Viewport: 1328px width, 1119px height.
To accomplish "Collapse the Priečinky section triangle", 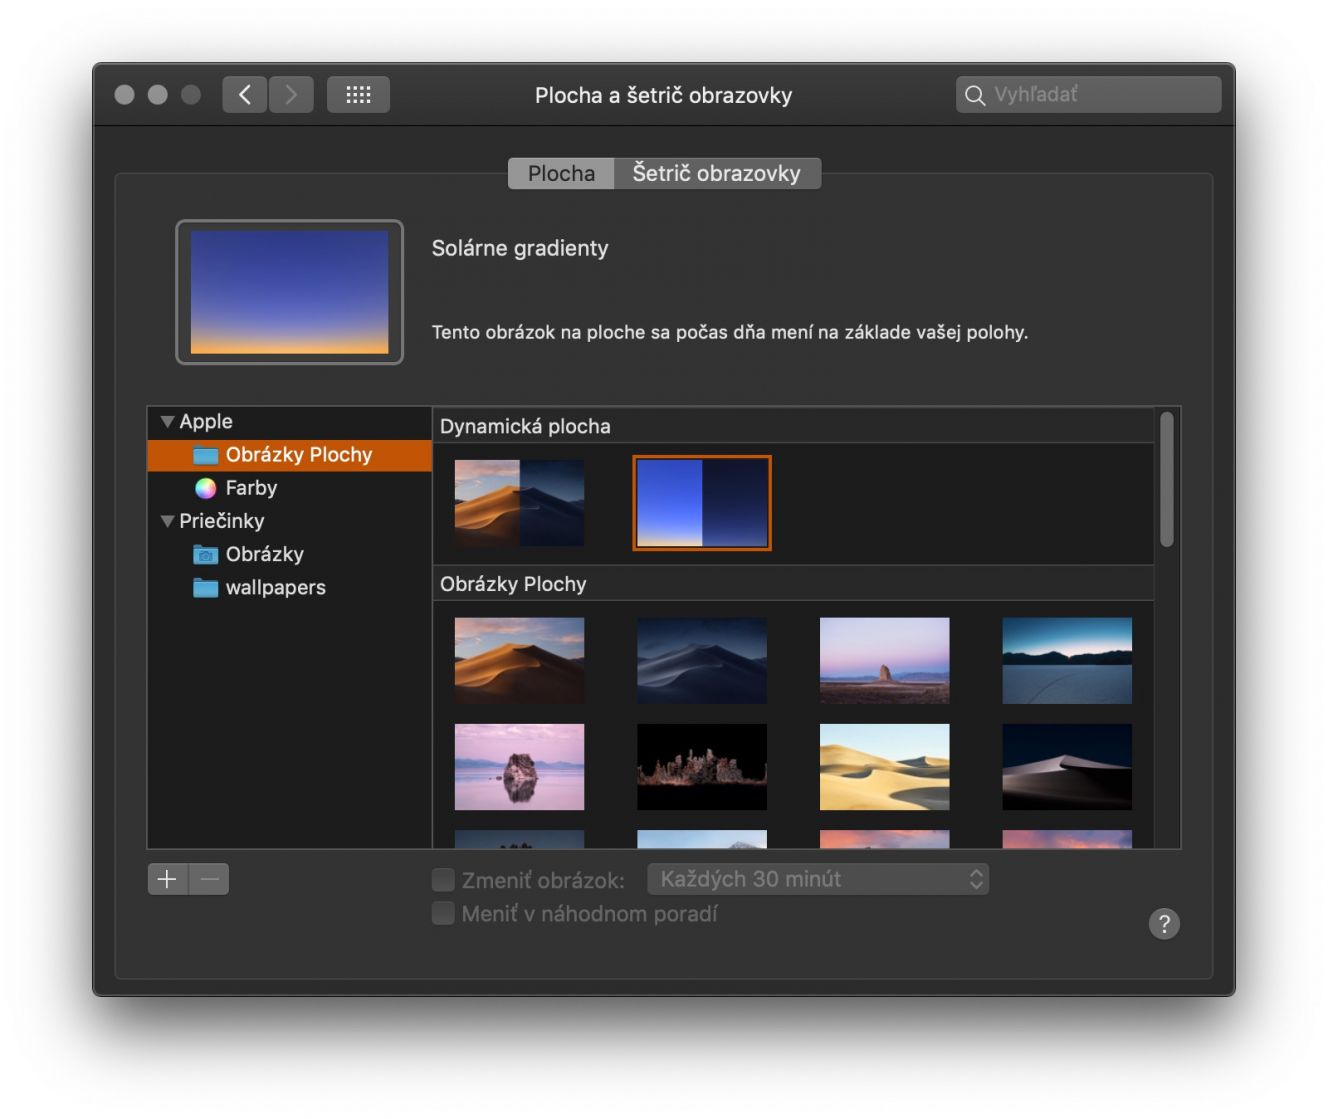I will tap(167, 521).
